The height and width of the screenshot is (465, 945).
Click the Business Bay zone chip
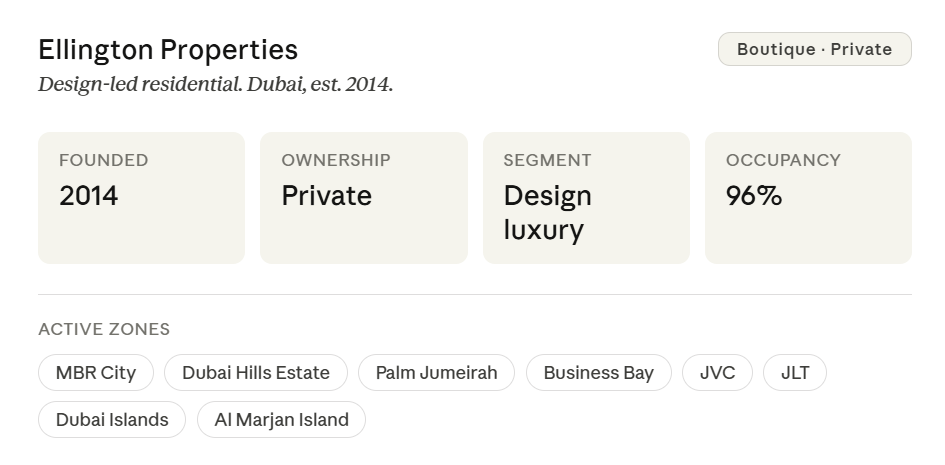coord(598,373)
